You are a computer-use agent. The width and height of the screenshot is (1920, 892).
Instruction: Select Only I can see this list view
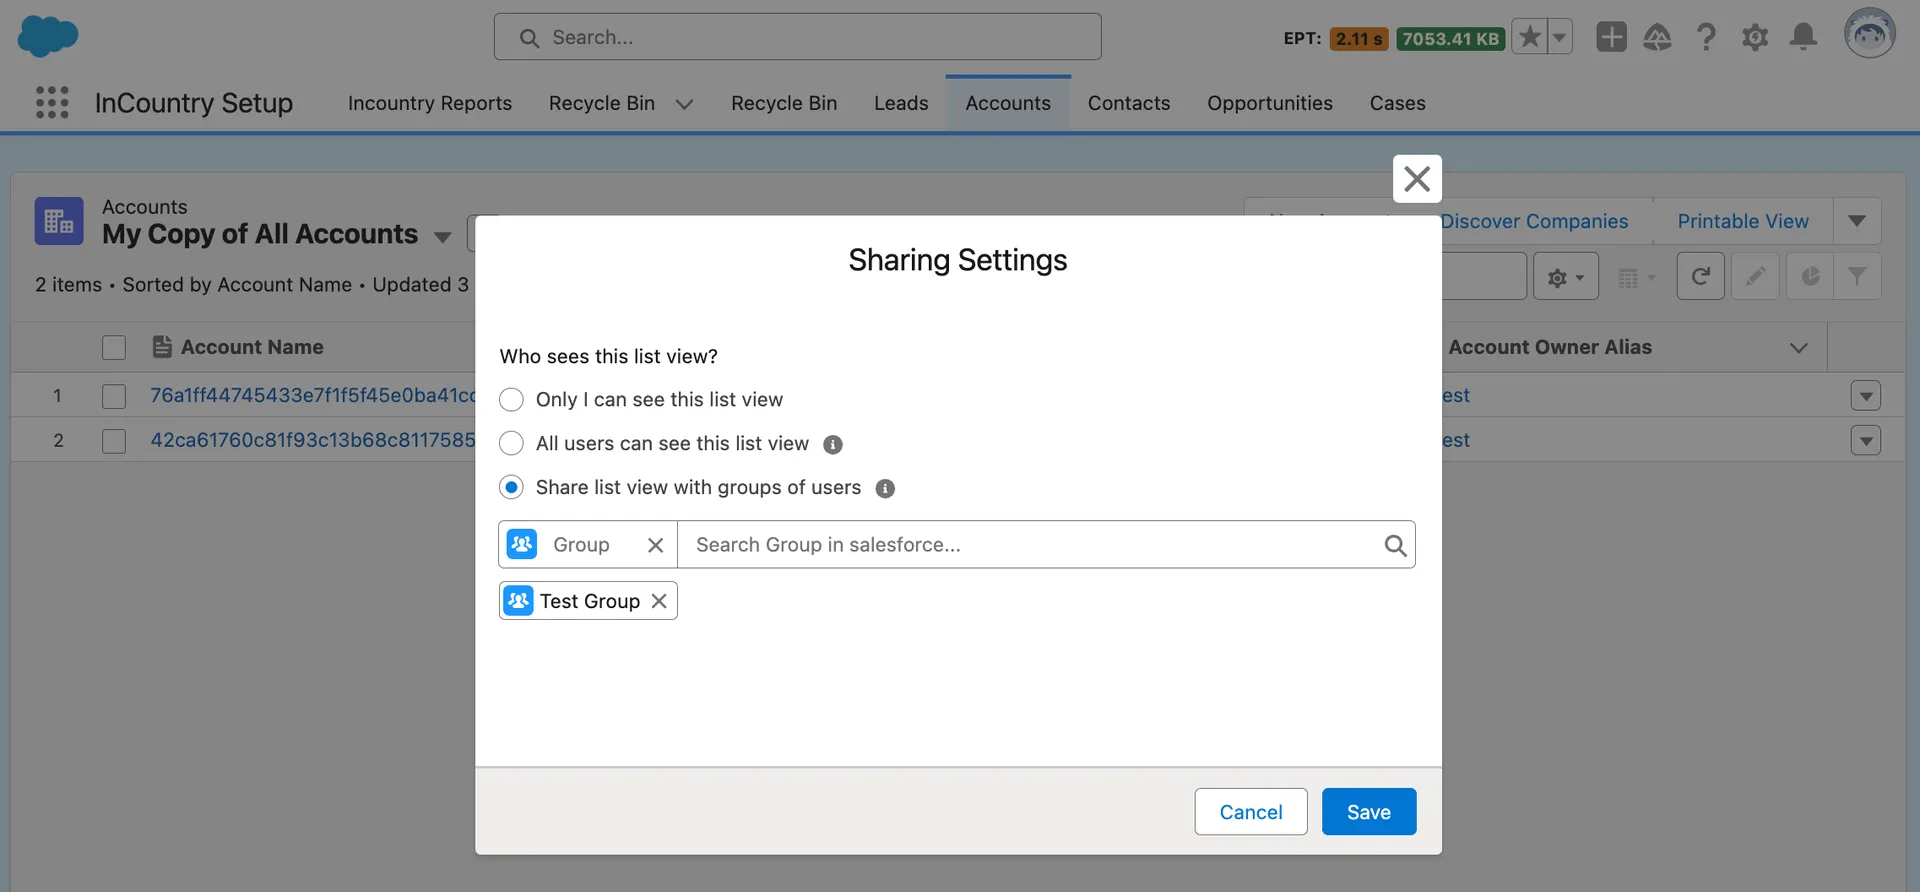[511, 400]
